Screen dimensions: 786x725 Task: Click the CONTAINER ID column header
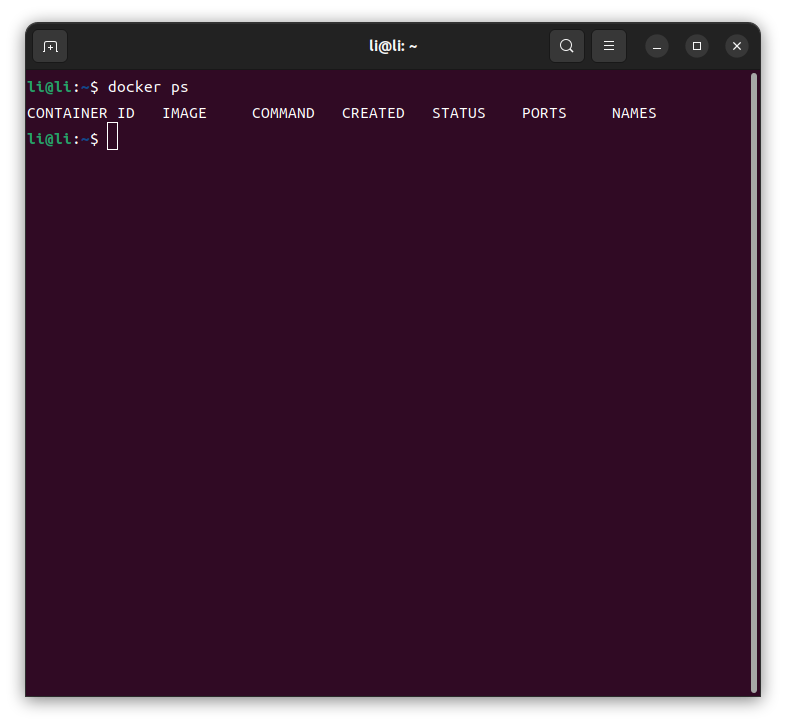point(81,113)
